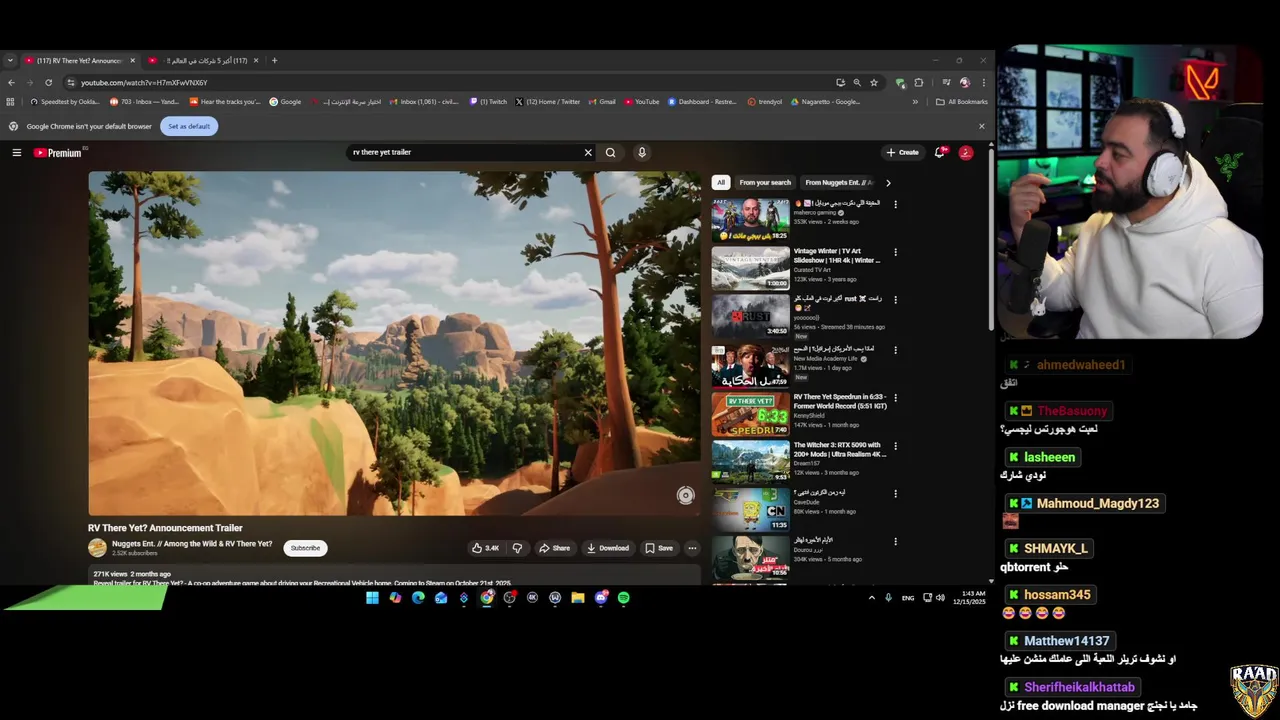
Task: Play the RV There Yet Speedrun thumbnail
Action: click(x=750, y=414)
